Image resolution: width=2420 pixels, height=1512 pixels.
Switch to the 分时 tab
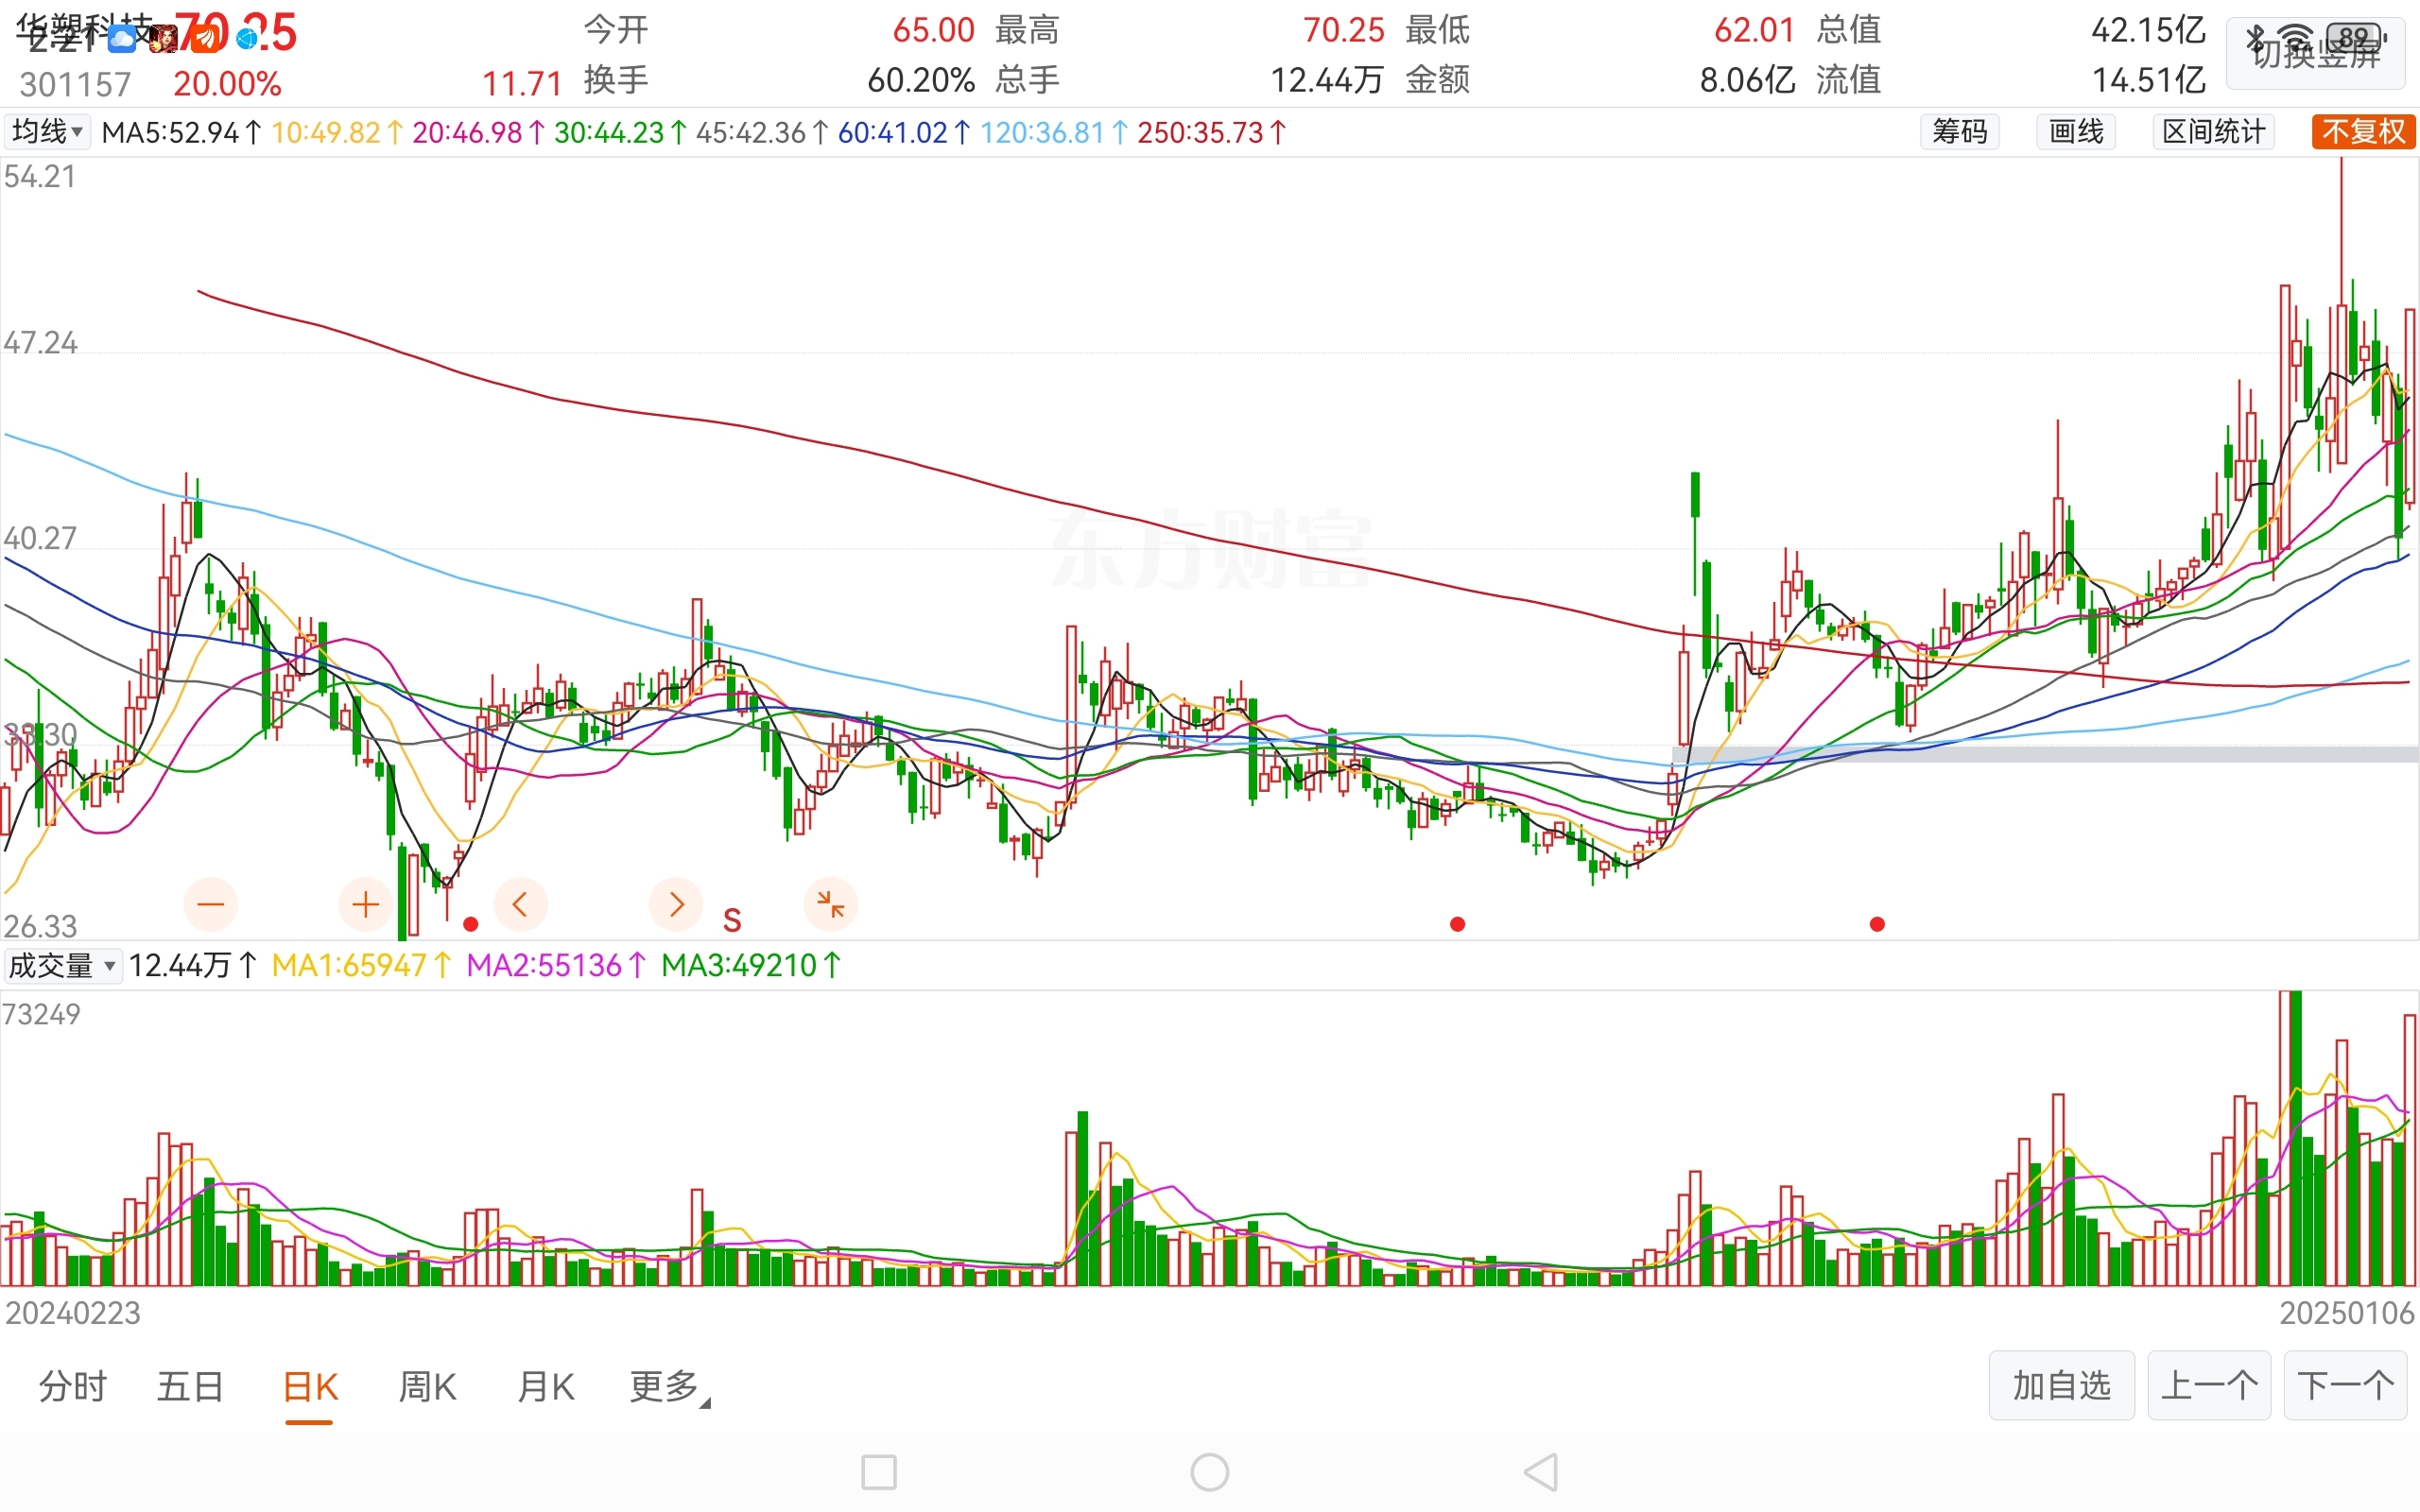pyautogui.click(x=72, y=1387)
